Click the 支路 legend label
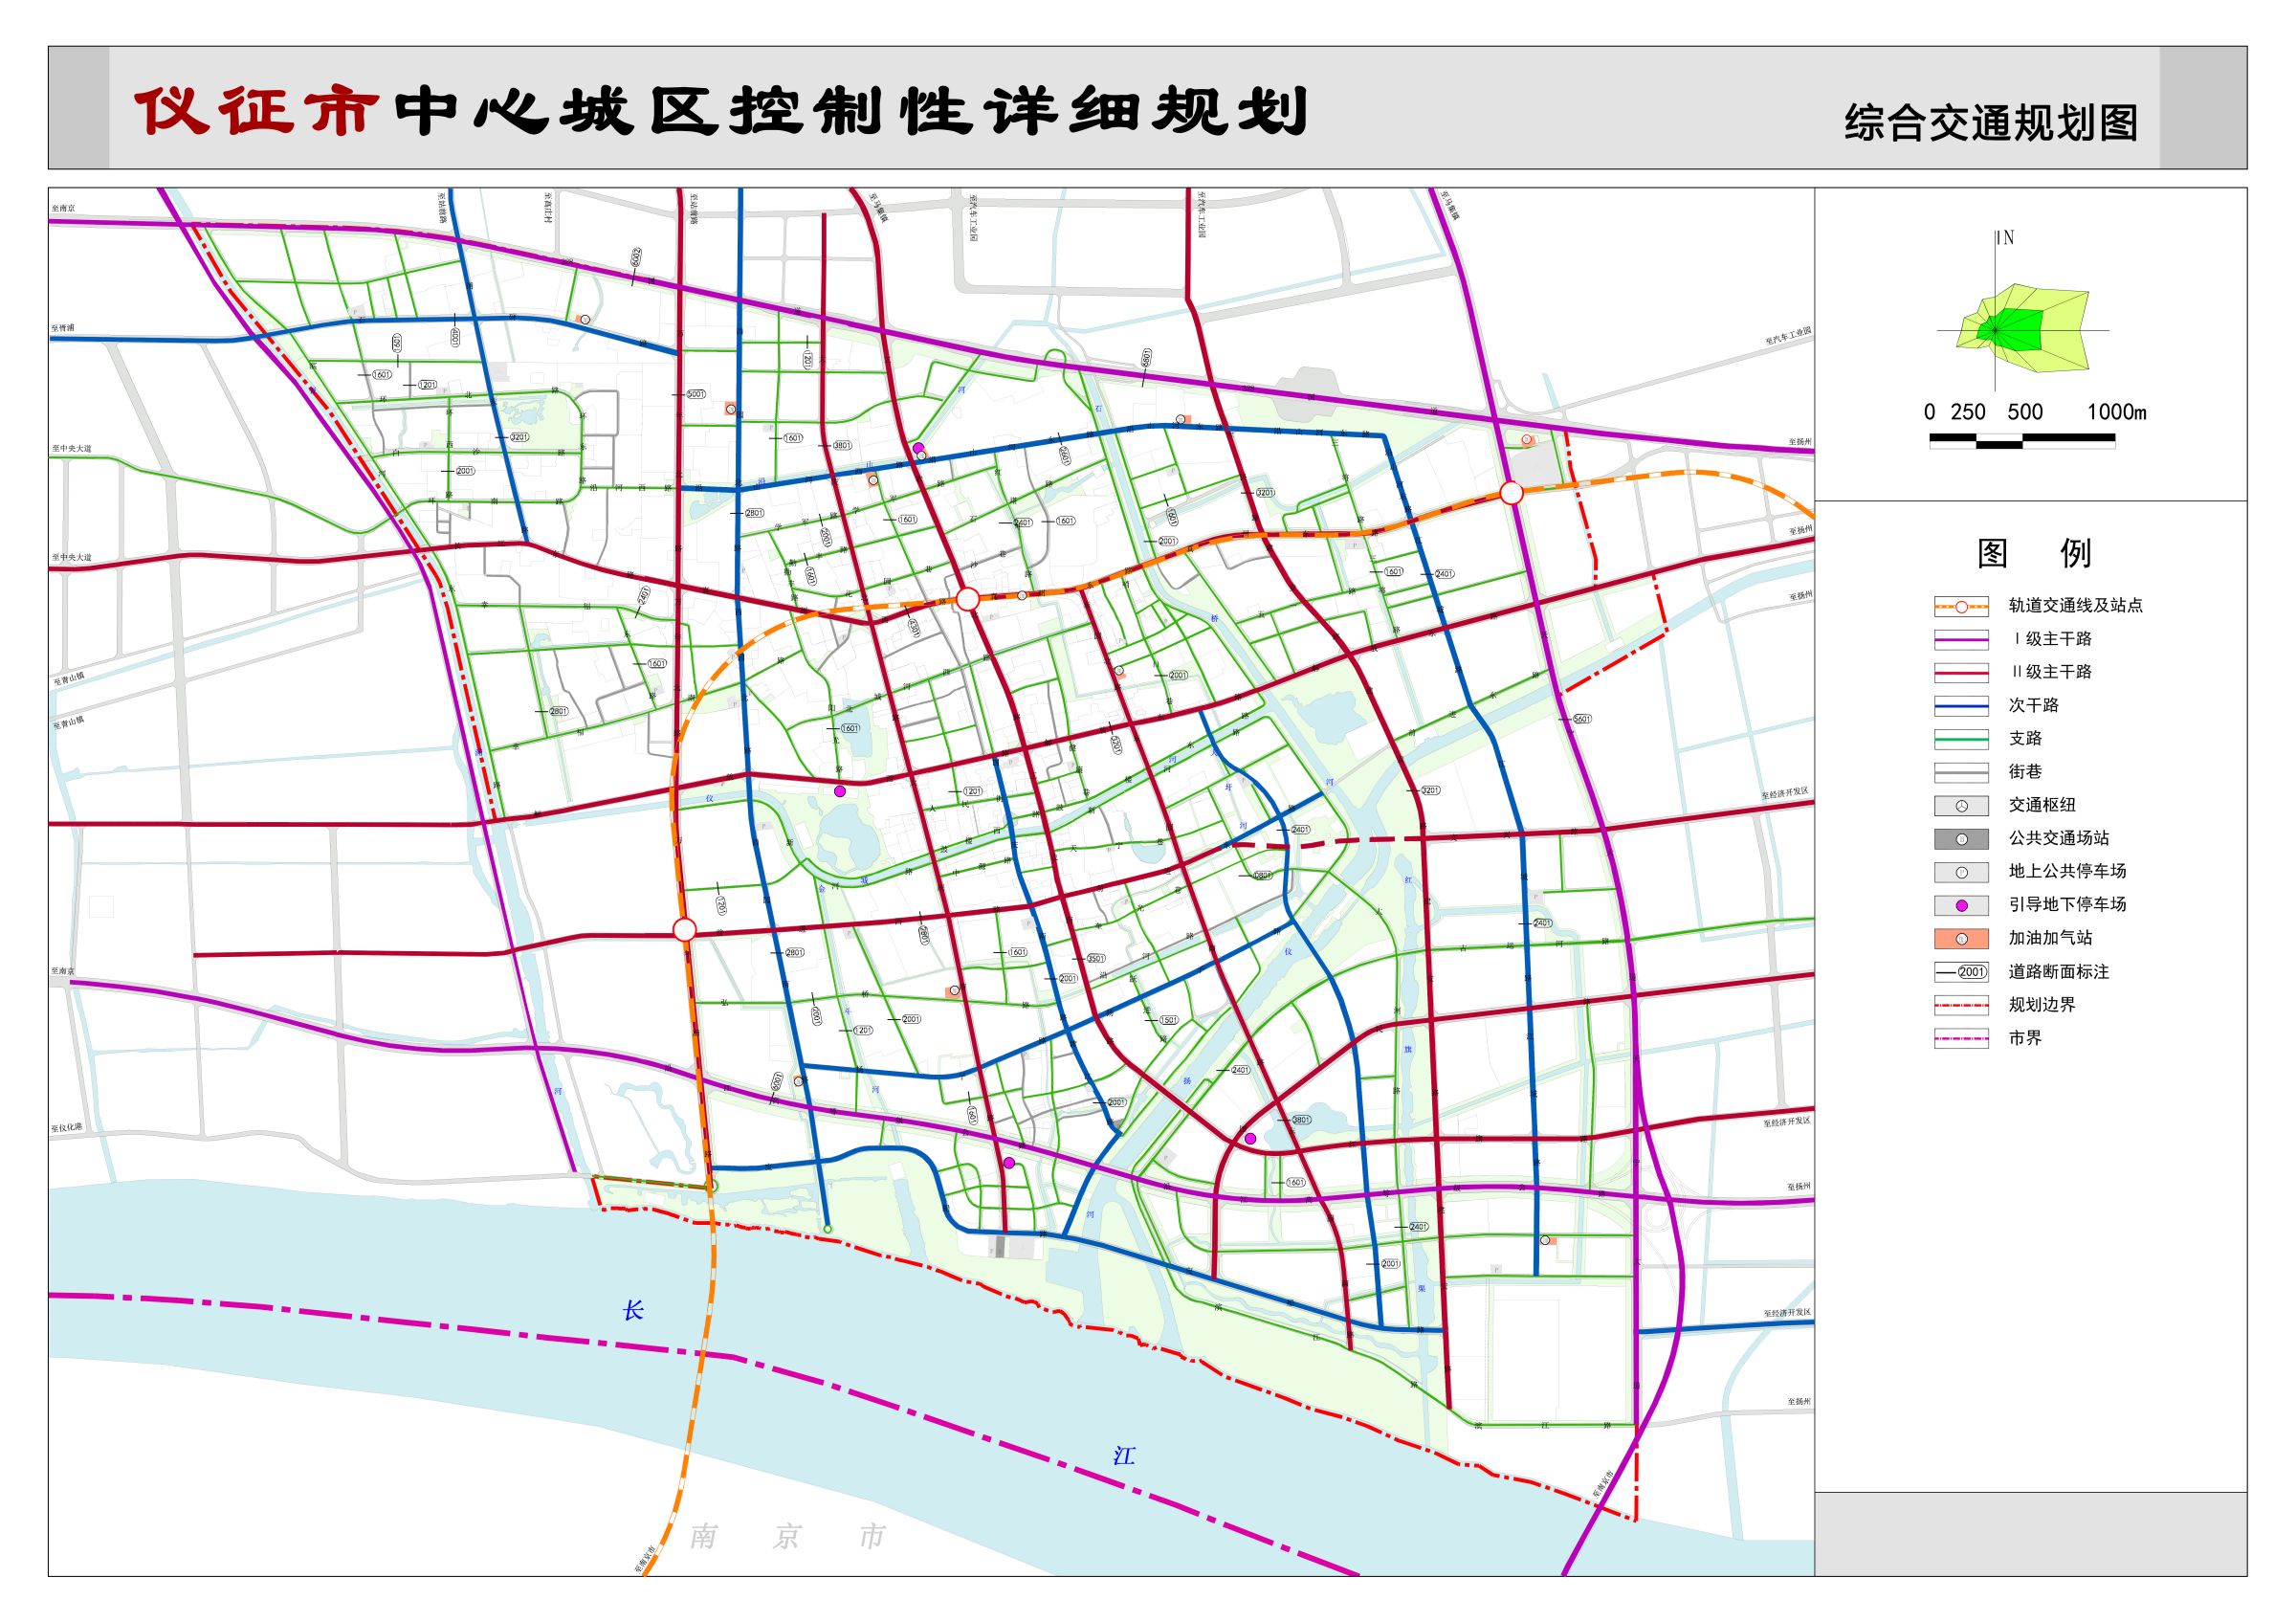 [x=2025, y=739]
